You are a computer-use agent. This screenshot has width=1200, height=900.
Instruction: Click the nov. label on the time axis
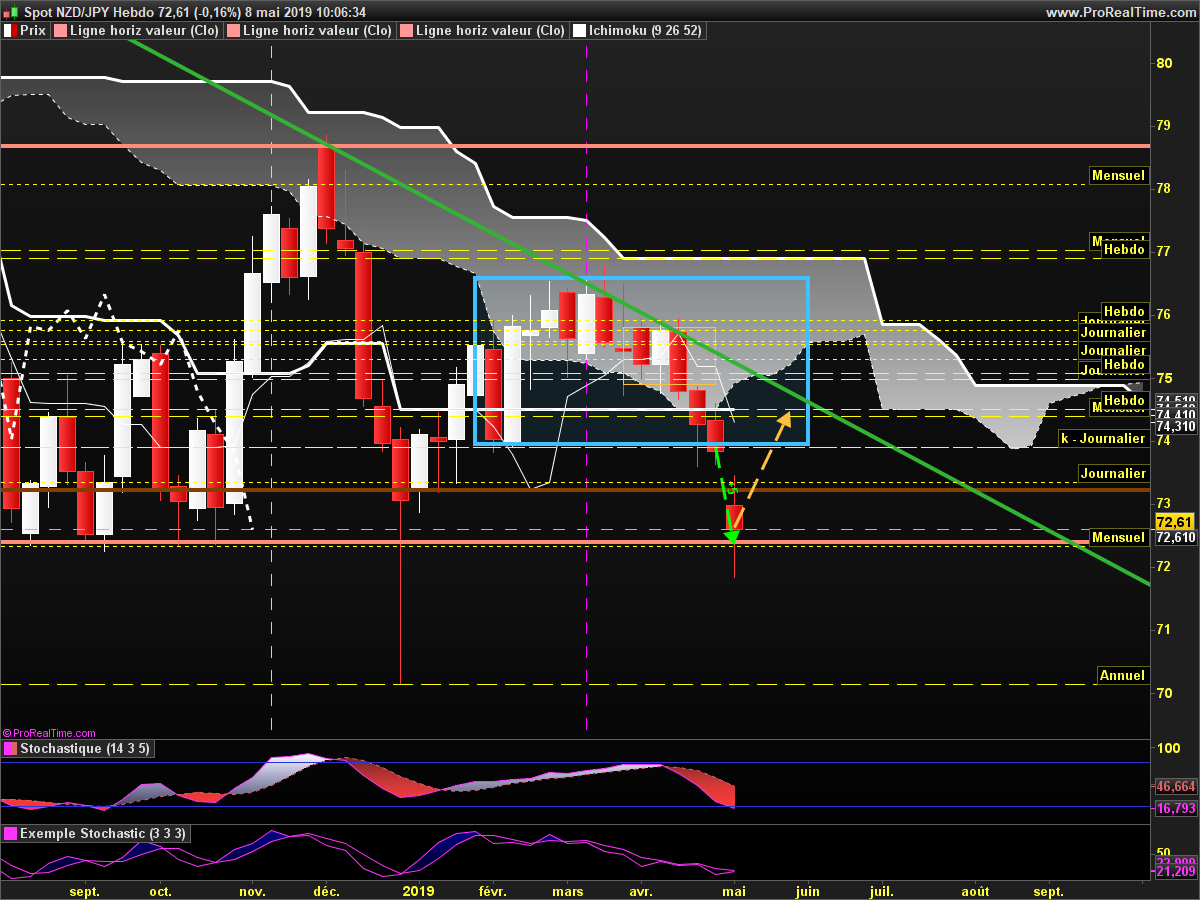pyautogui.click(x=252, y=890)
